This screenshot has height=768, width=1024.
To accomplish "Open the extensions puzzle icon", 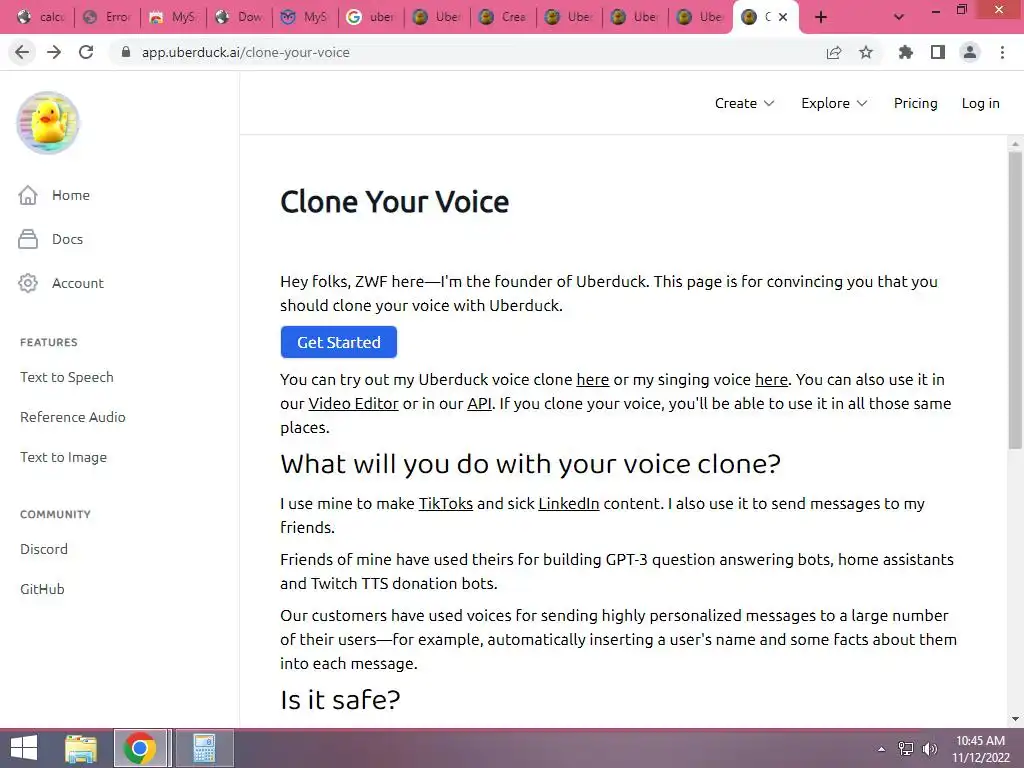I will 906,52.
